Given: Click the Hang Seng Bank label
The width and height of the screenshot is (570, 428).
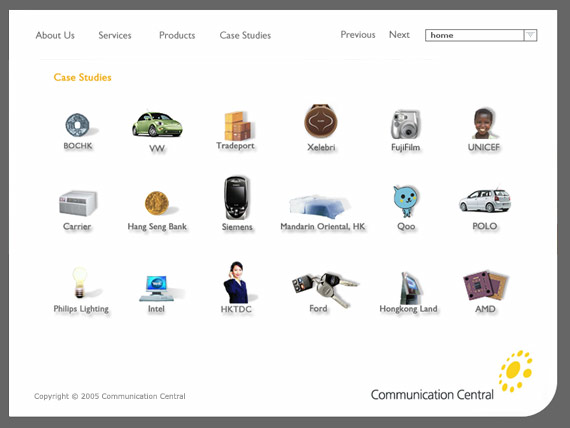Looking at the screenshot, I should [x=157, y=227].
